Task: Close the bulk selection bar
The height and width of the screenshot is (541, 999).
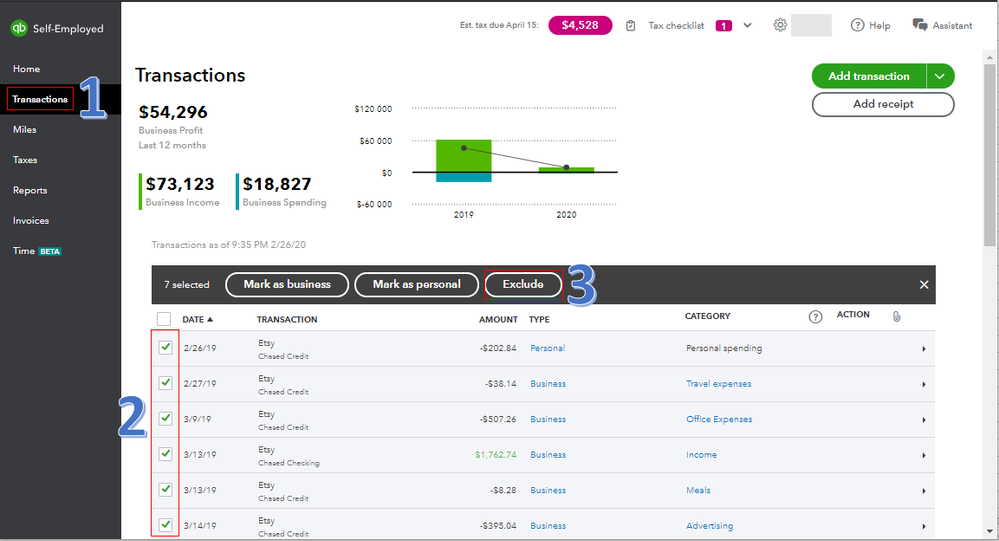Action: [924, 285]
